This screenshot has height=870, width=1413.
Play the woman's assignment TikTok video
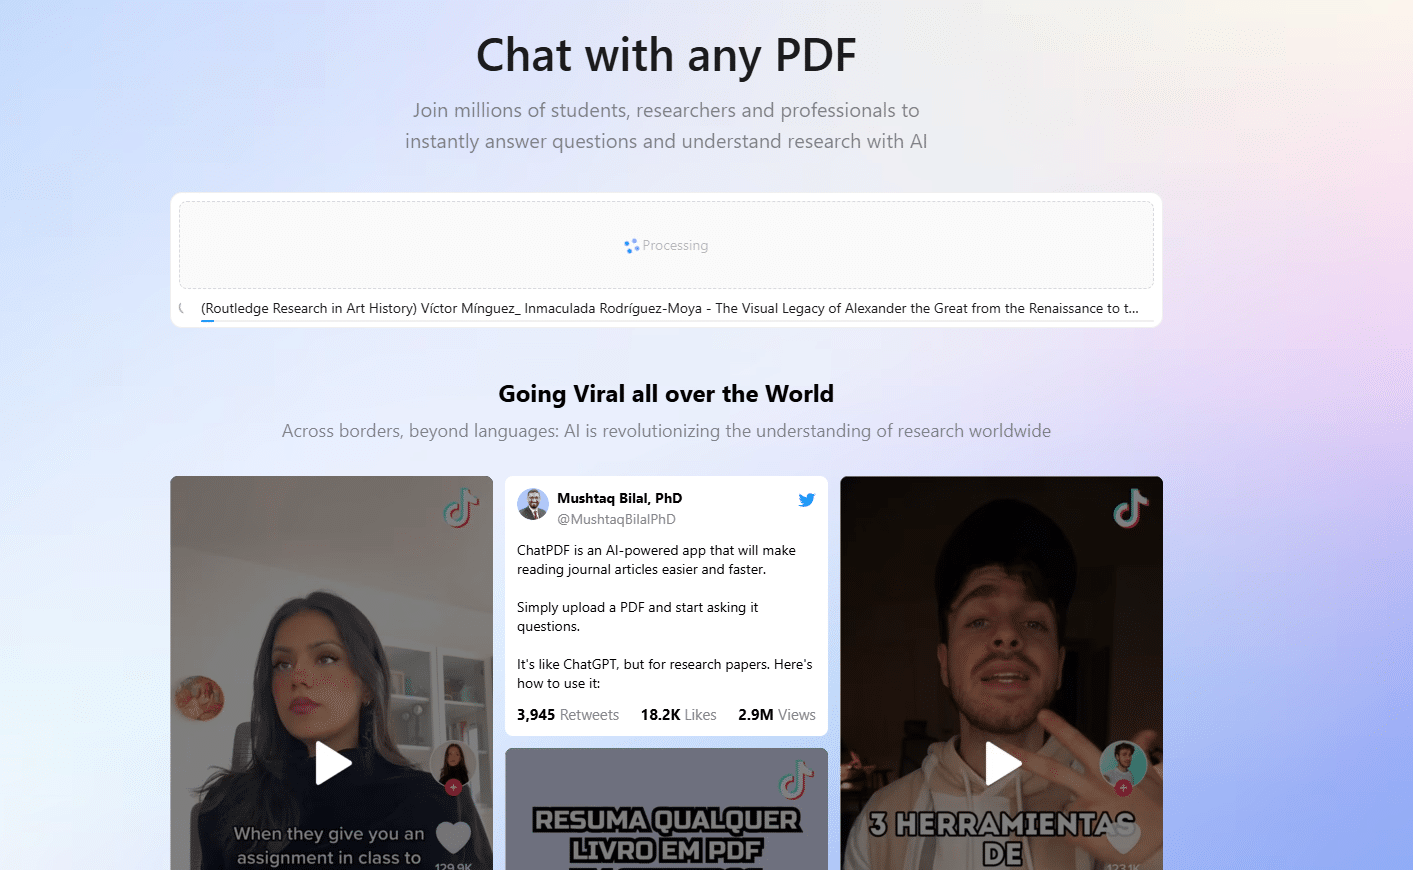(x=333, y=763)
